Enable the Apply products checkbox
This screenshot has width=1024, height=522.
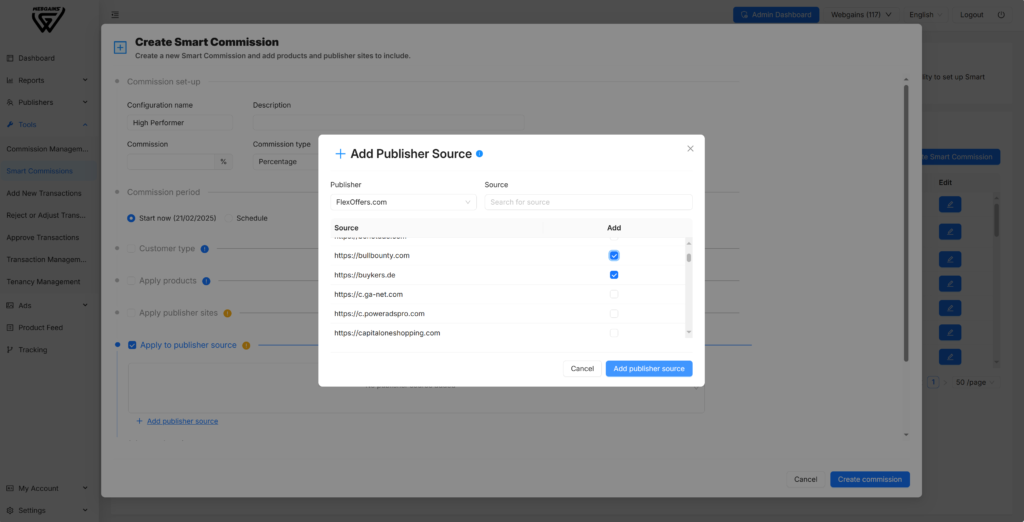pos(132,281)
